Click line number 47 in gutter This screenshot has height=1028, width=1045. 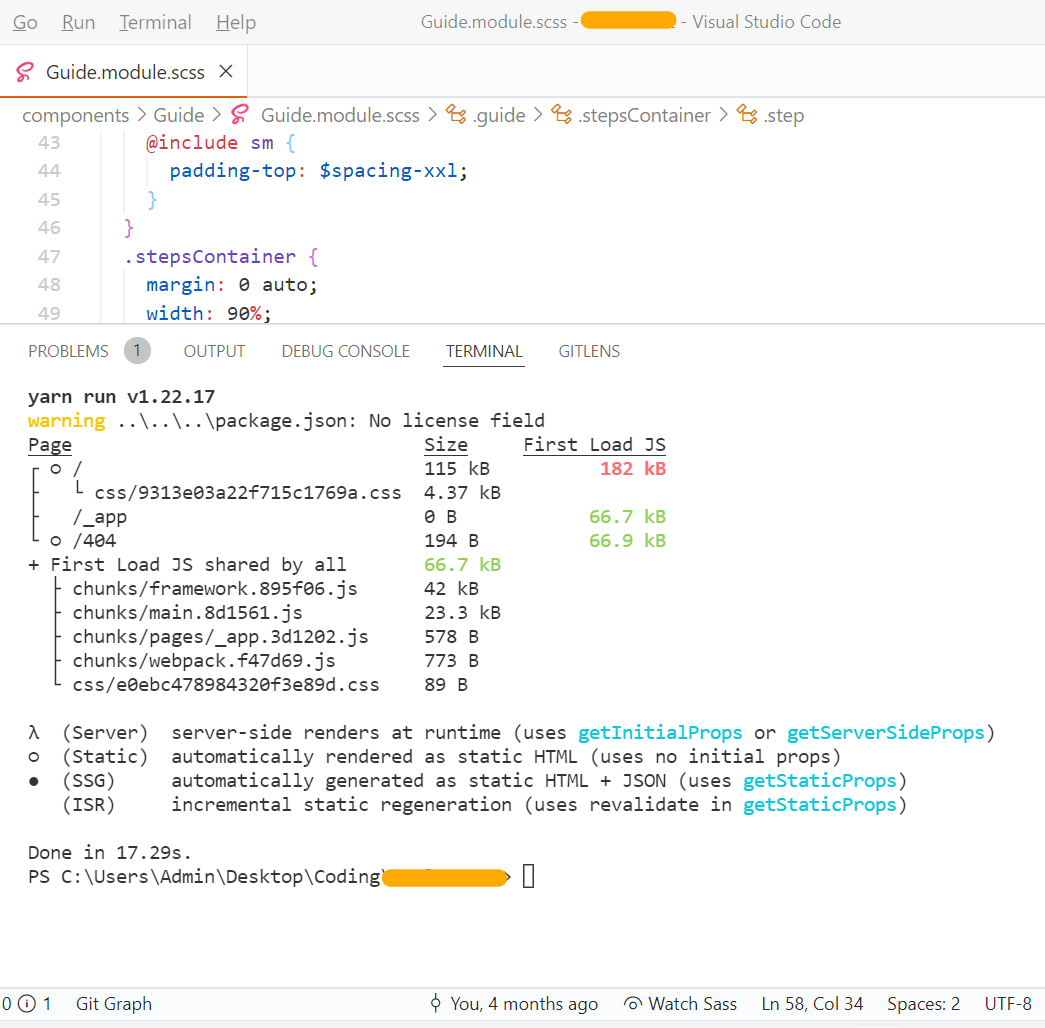point(49,257)
